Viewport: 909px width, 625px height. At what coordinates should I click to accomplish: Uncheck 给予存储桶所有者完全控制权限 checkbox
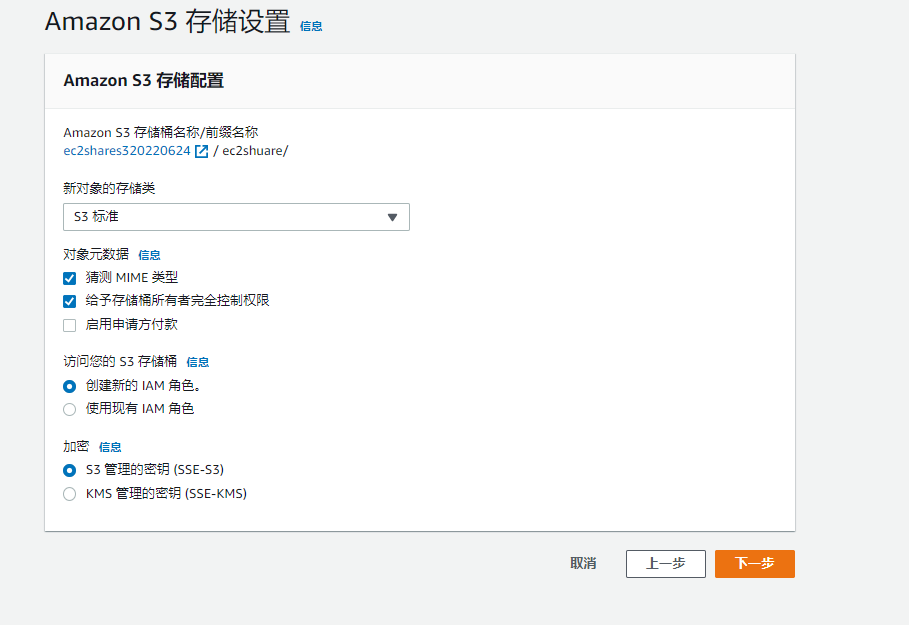click(70, 301)
